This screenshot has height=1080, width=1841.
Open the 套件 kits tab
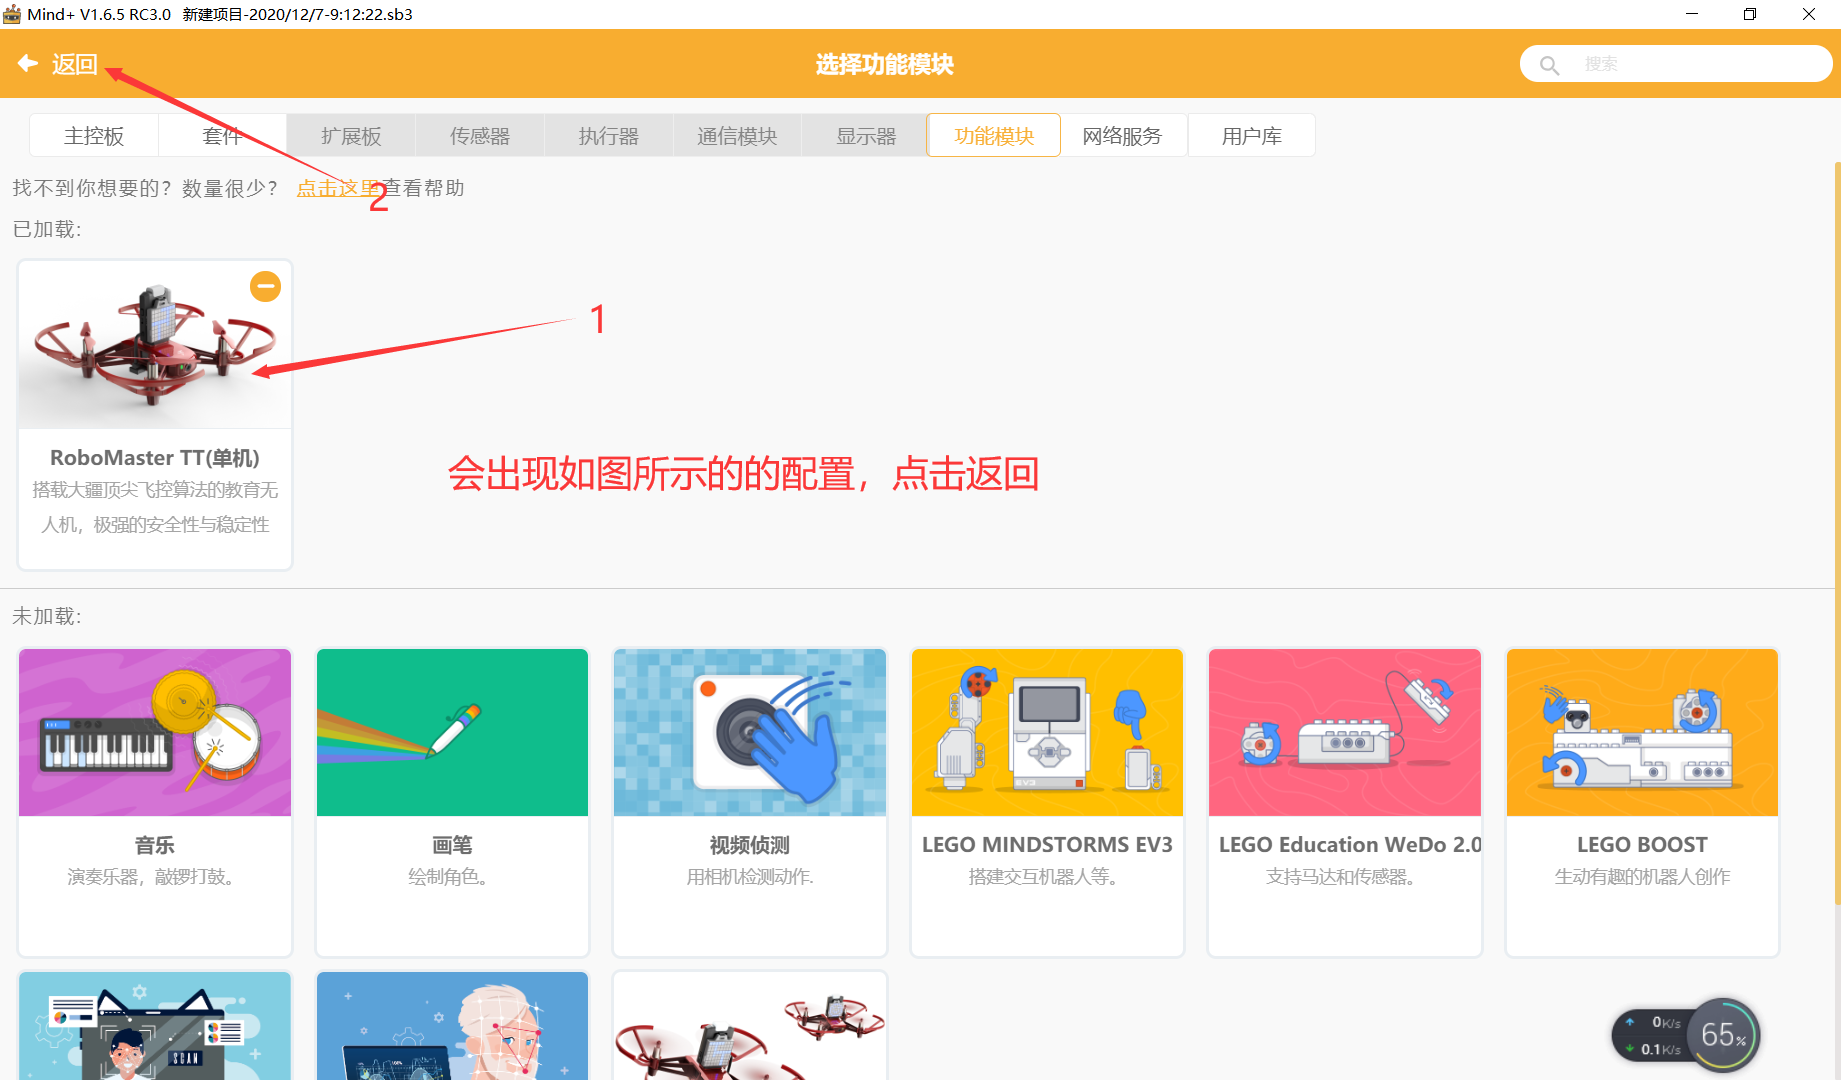click(222, 136)
